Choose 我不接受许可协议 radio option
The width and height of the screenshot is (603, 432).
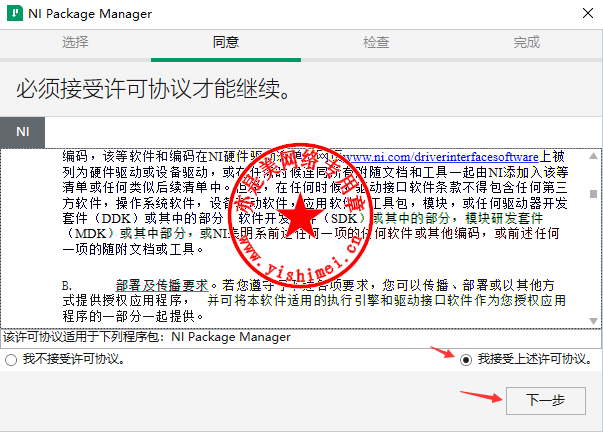coord(11,360)
